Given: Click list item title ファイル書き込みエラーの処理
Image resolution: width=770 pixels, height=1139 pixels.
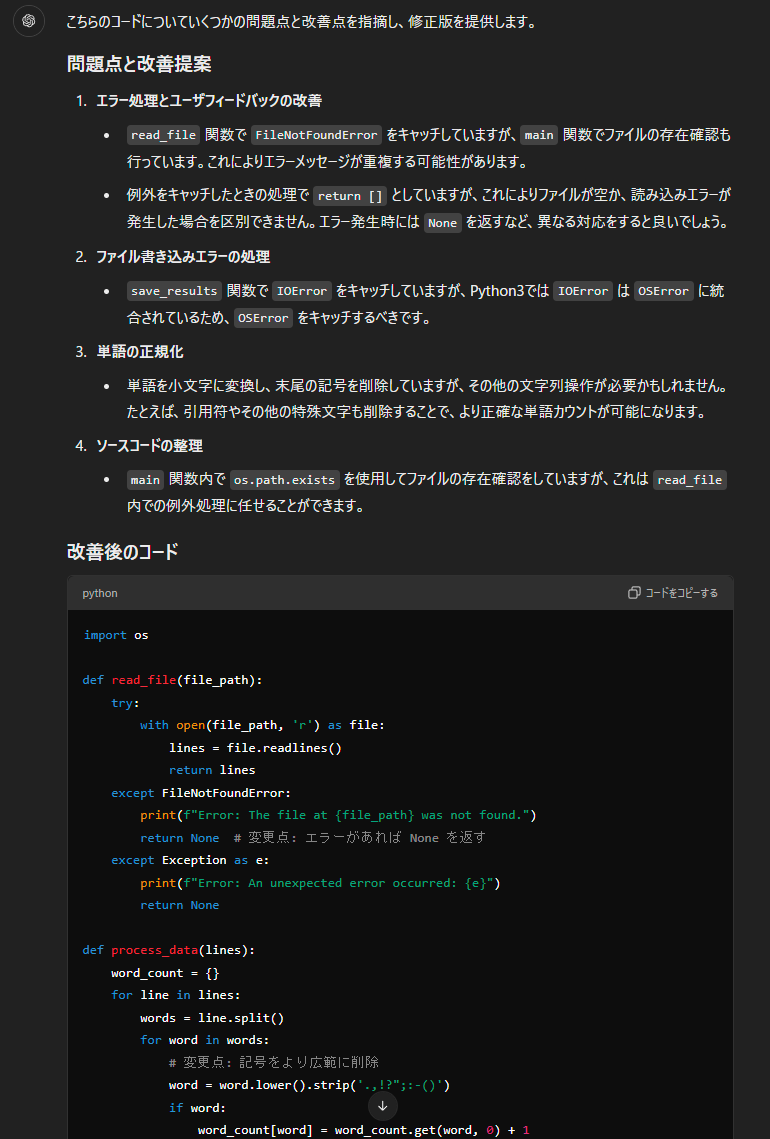Looking at the screenshot, I should pyautogui.click(x=183, y=257).
